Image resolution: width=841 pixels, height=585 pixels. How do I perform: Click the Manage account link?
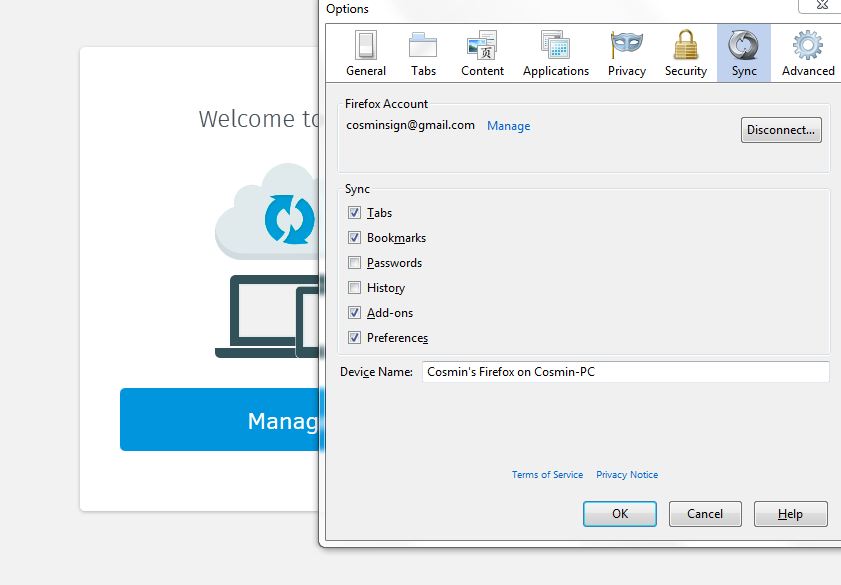[508, 126]
